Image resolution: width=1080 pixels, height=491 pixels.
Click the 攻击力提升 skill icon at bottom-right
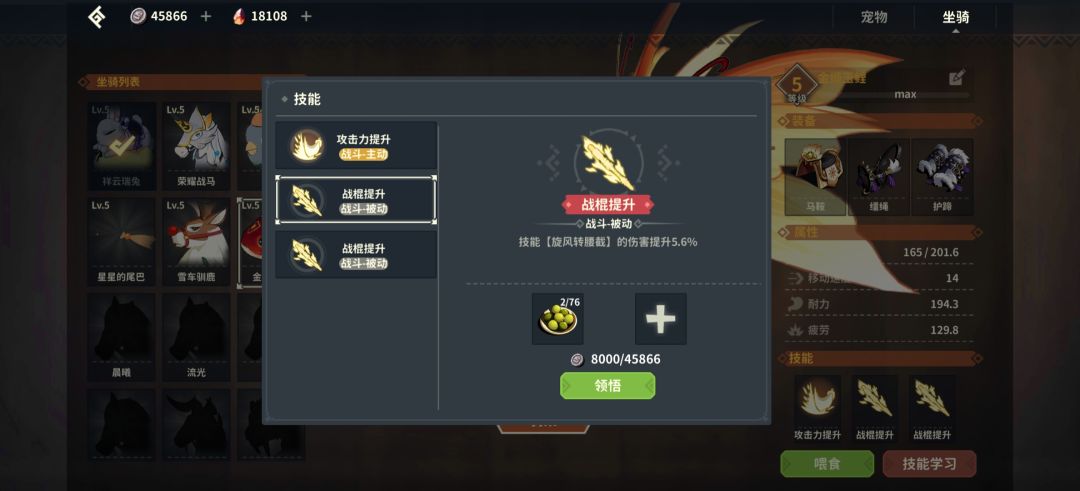click(x=817, y=400)
